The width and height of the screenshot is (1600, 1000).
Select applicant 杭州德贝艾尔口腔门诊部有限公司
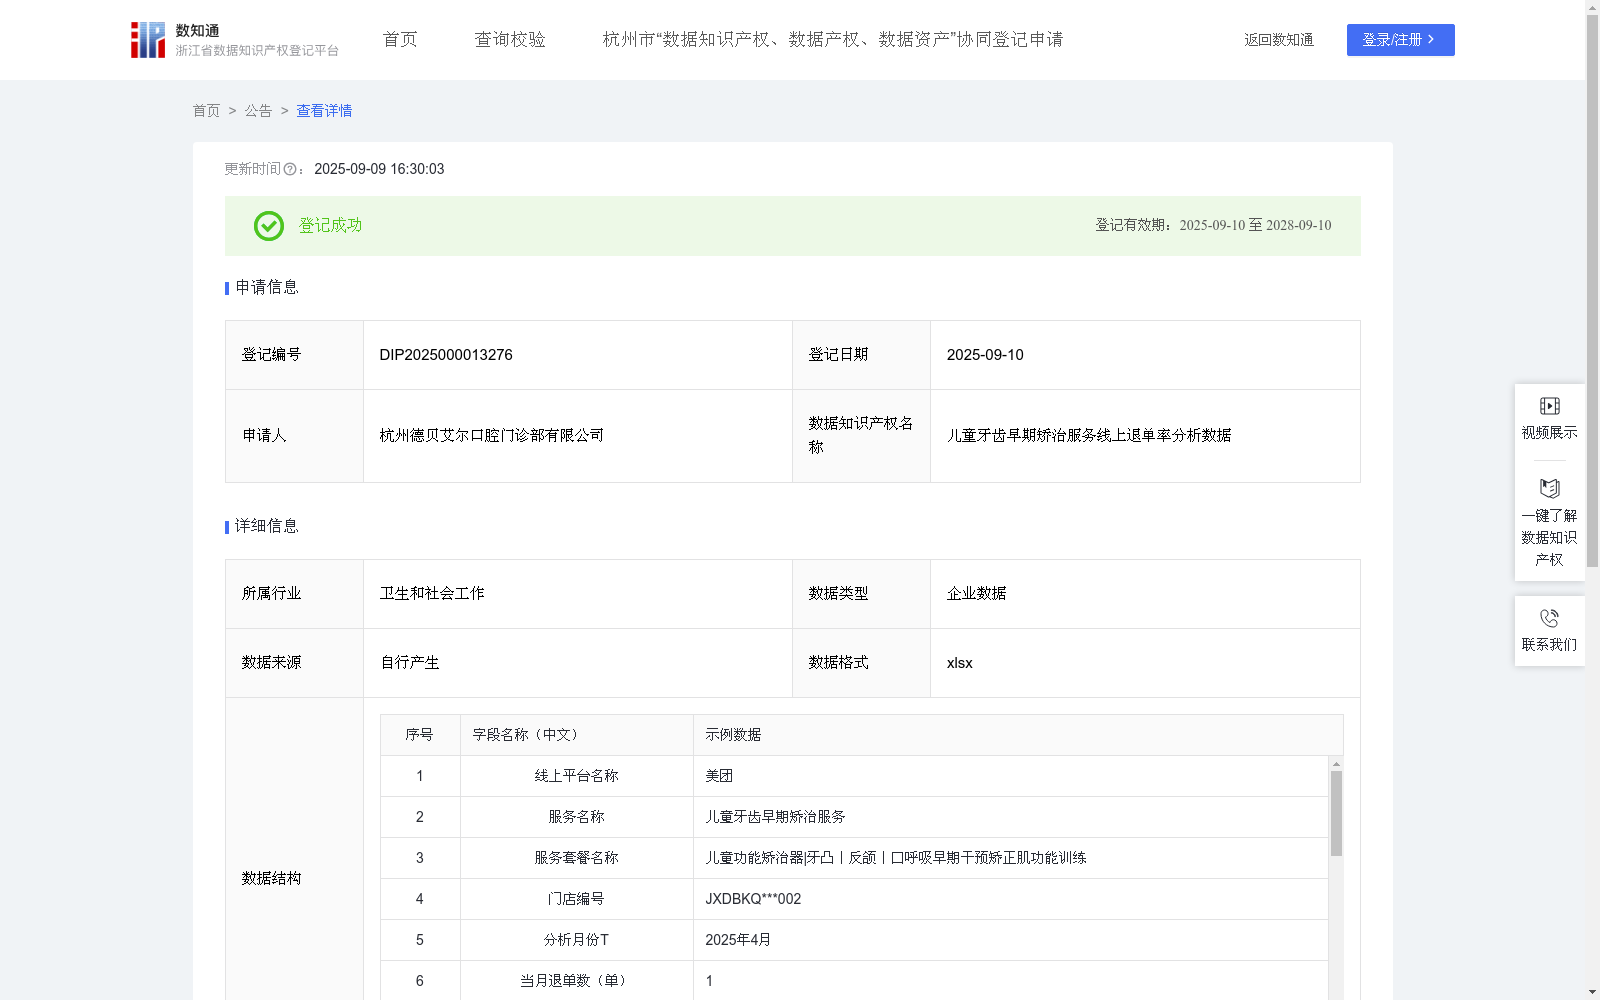point(492,436)
